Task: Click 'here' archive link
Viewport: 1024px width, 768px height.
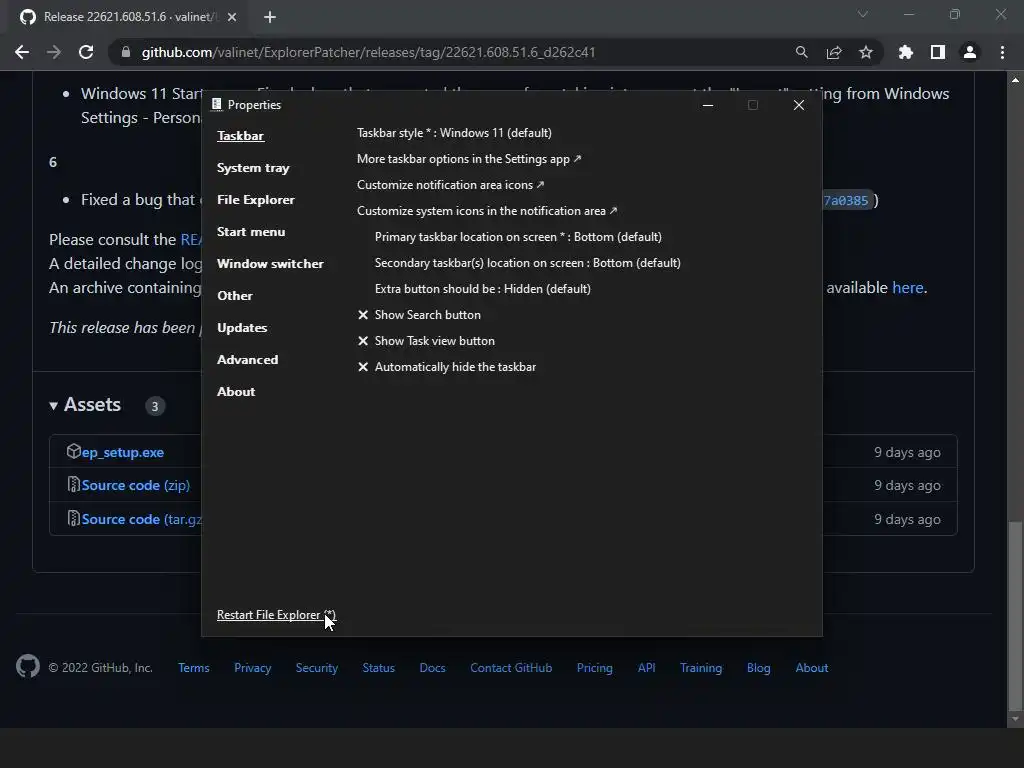Action: click(x=908, y=287)
